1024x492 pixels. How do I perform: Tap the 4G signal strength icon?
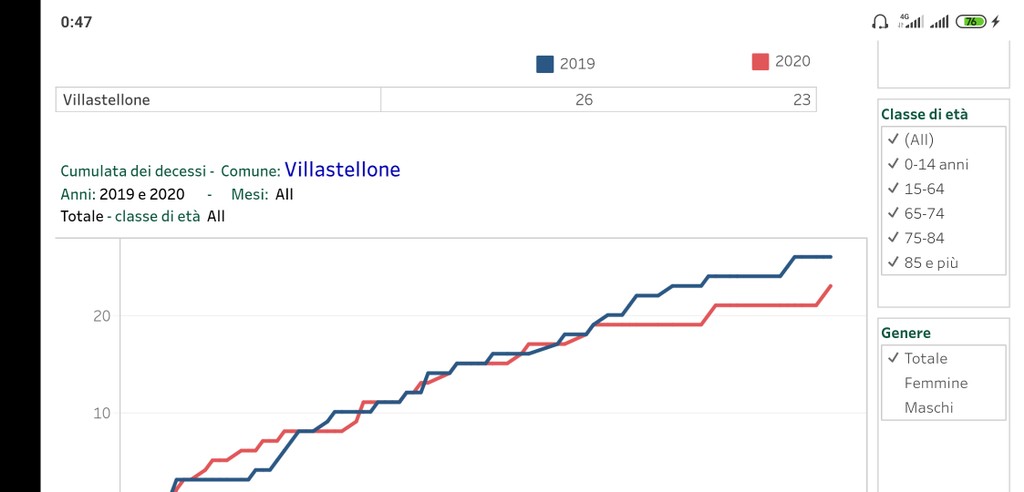(x=910, y=22)
